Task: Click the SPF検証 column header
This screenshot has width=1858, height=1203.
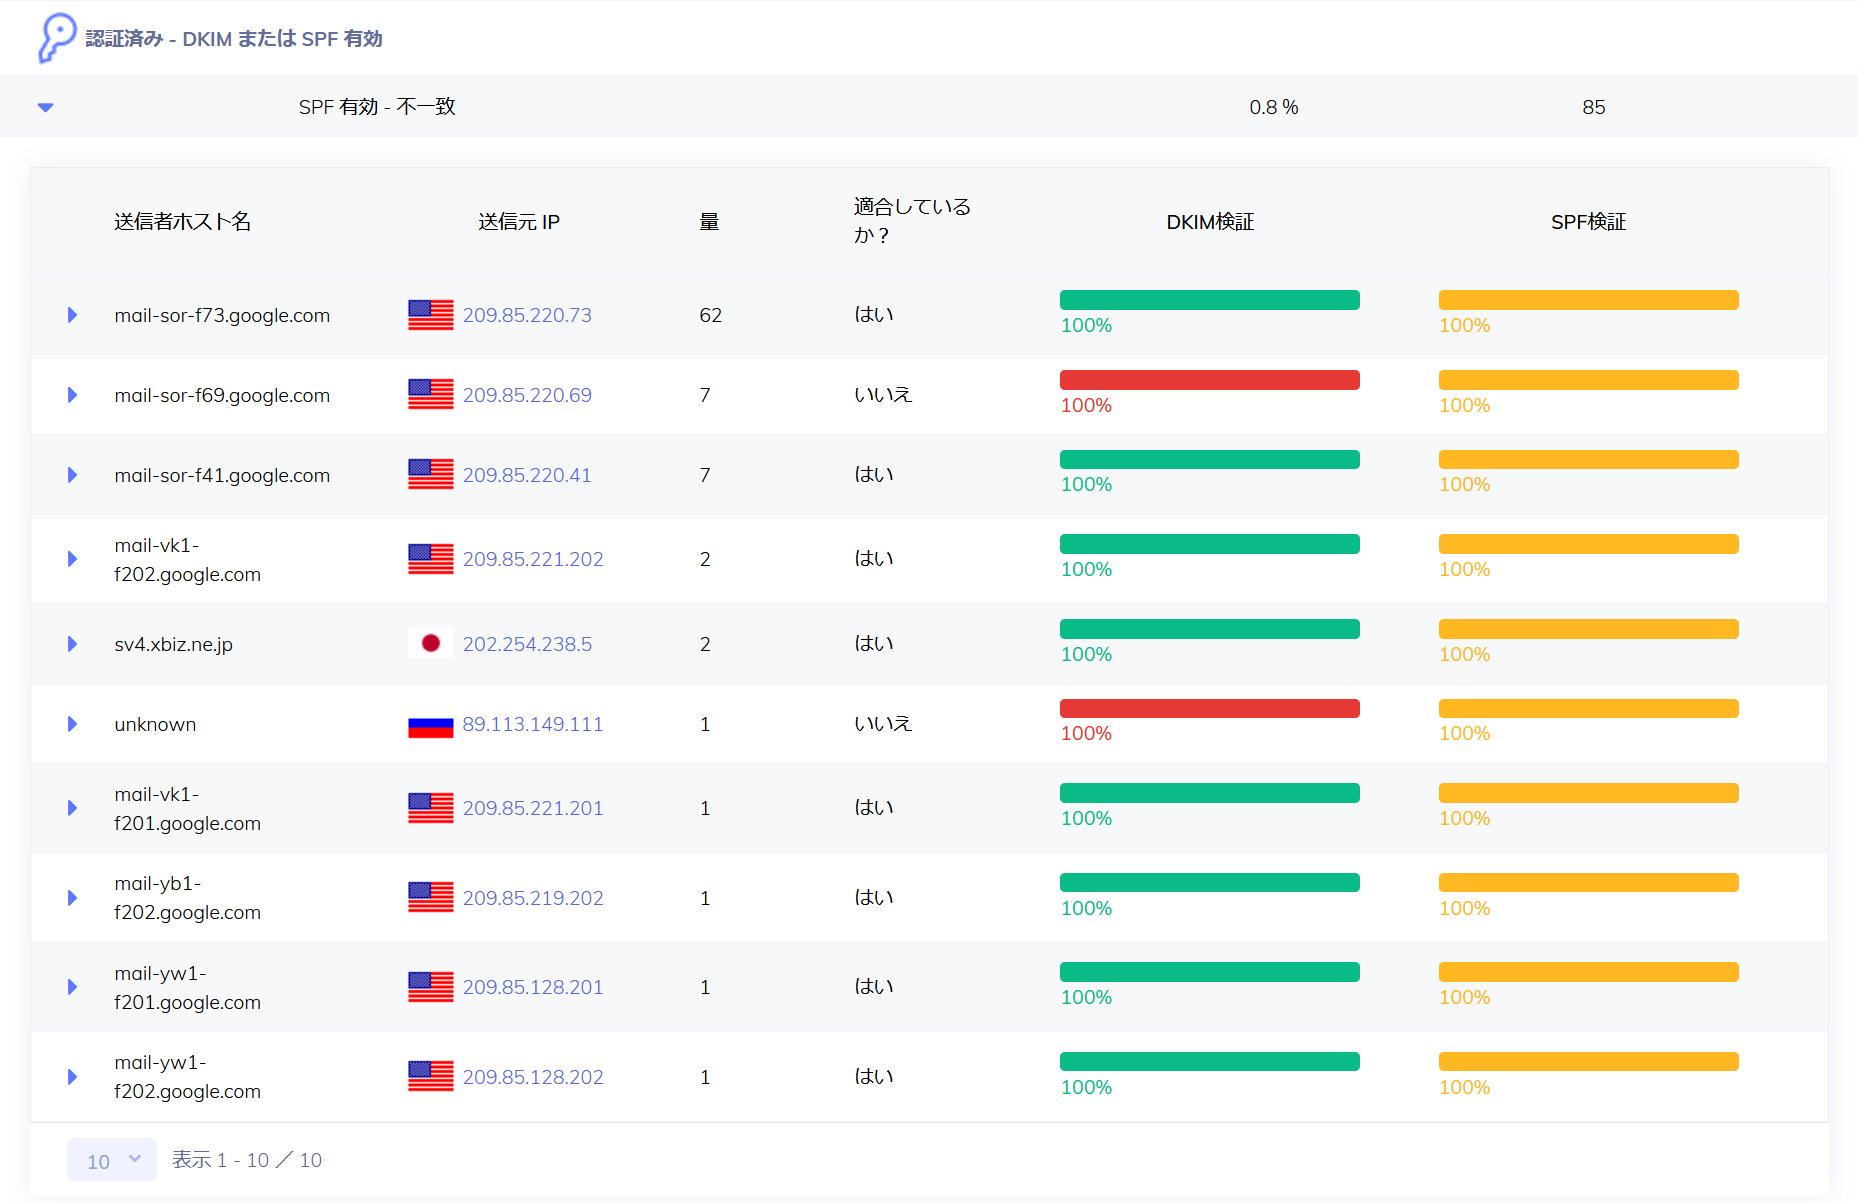Action: point(1589,222)
